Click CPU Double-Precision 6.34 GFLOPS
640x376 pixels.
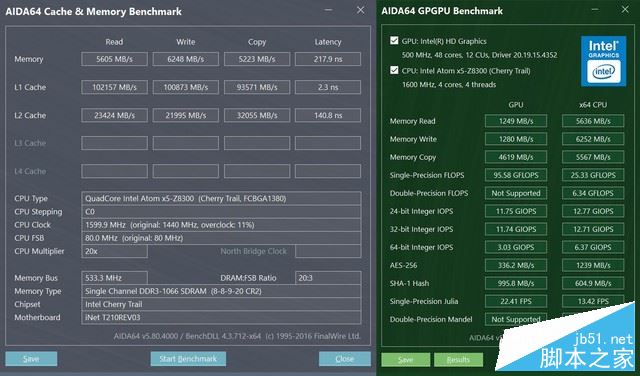[x=593, y=193]
